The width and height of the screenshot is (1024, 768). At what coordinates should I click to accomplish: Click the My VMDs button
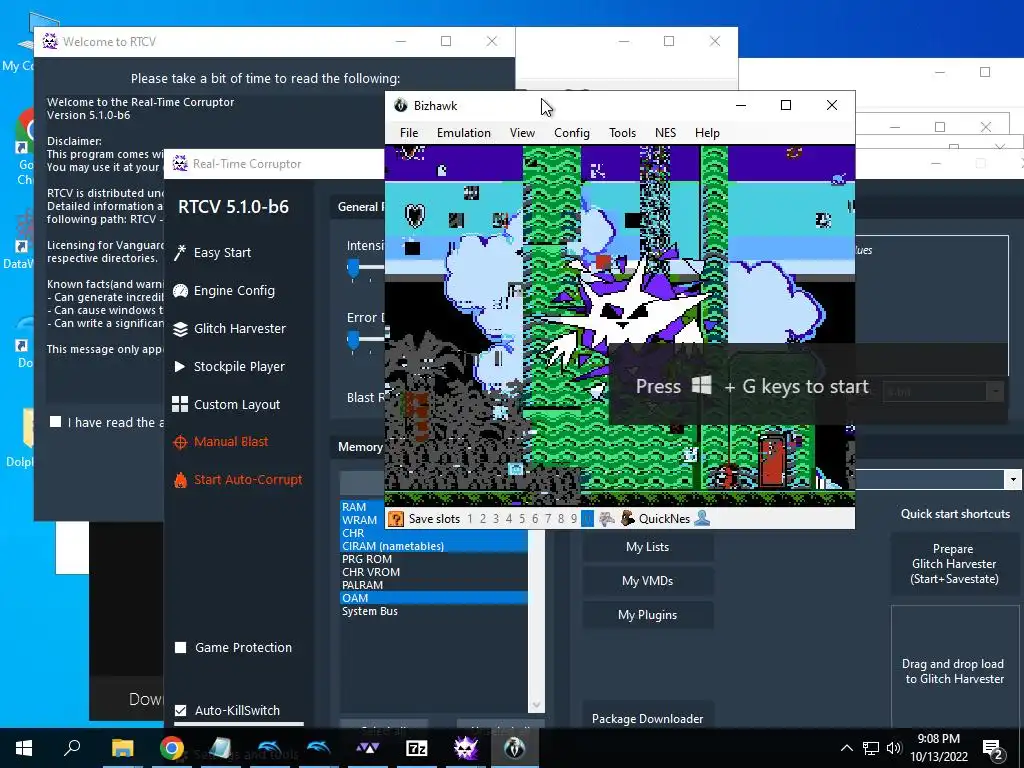(647, 581)
